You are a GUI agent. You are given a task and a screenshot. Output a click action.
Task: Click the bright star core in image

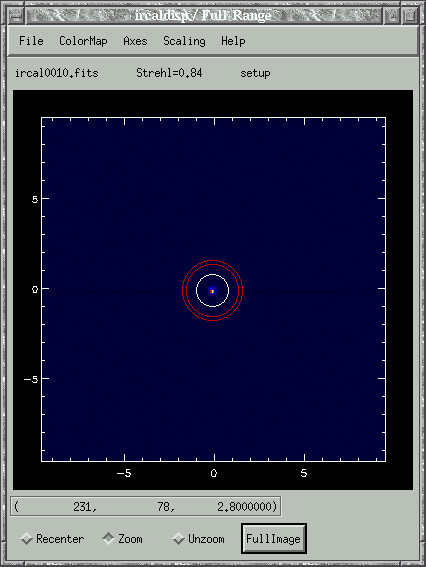212,291
